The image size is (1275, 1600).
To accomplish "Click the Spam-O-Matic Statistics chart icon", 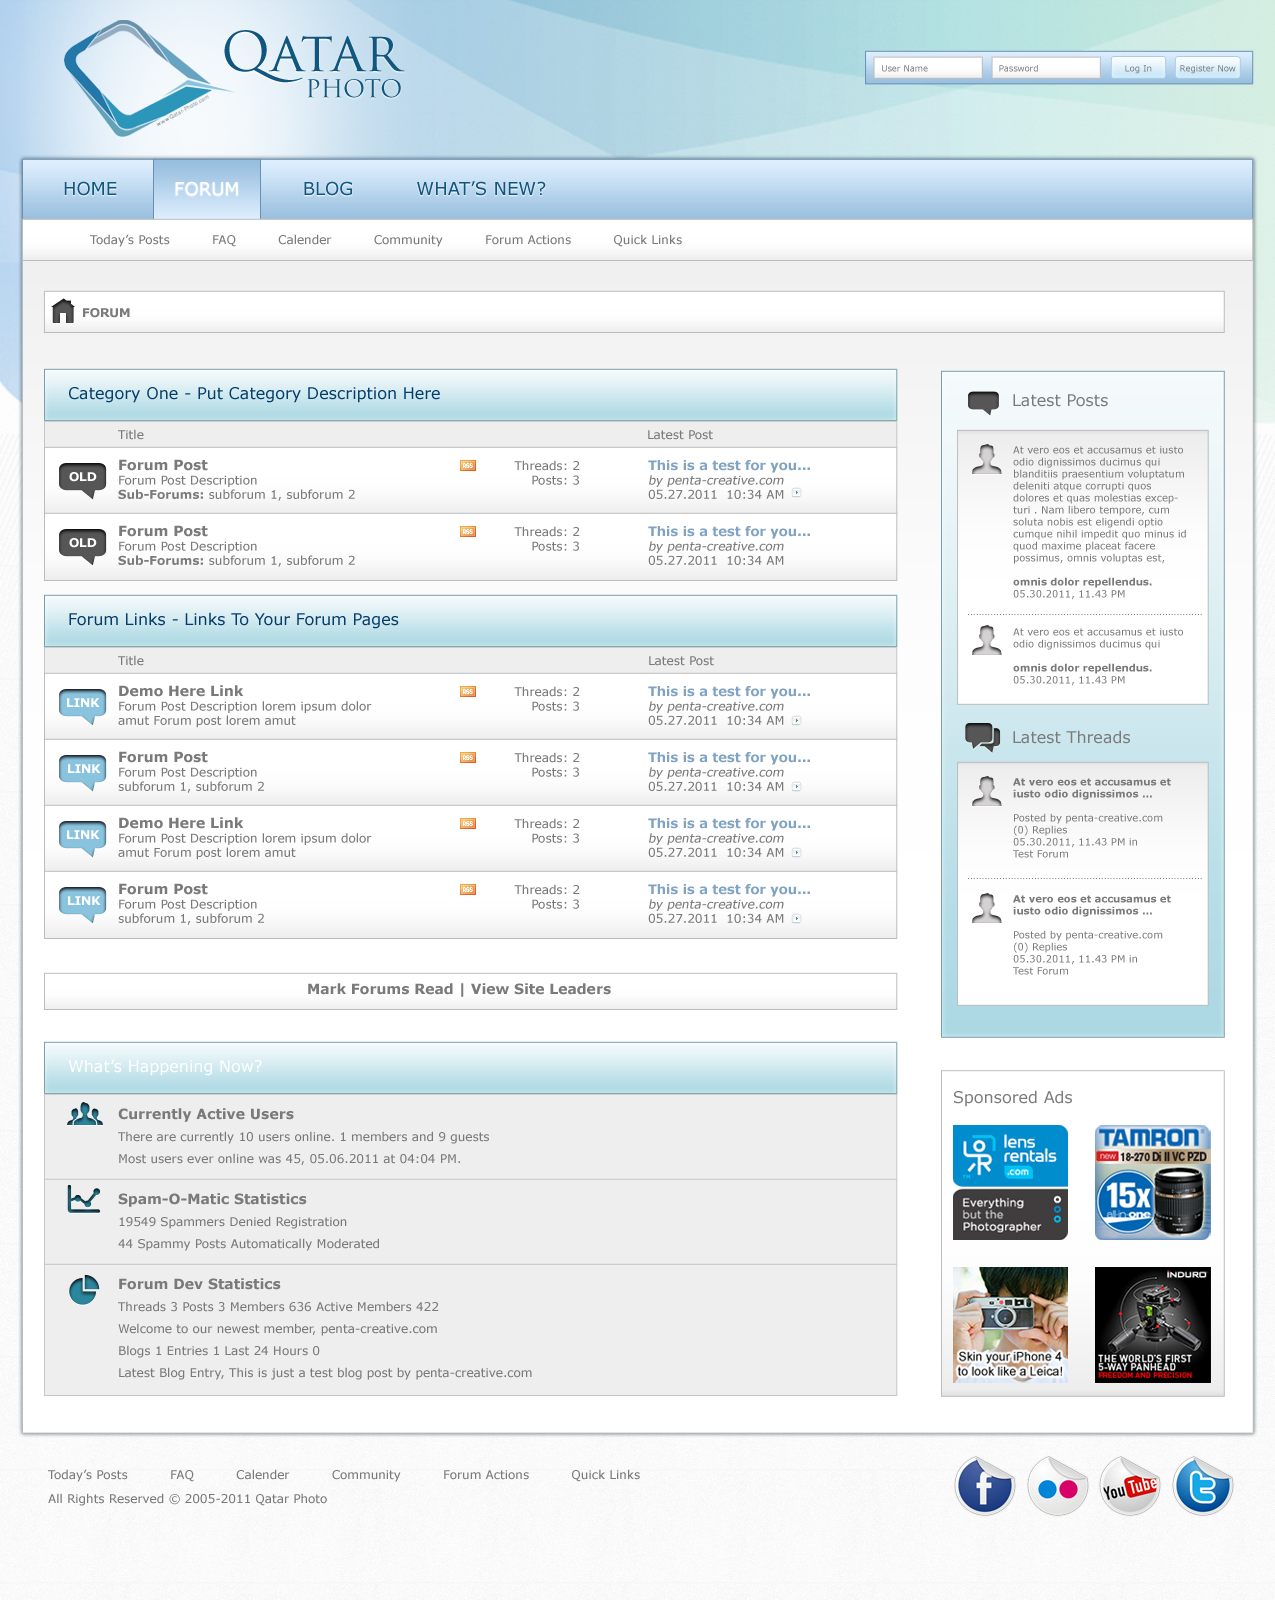I will coord(84,1199).
